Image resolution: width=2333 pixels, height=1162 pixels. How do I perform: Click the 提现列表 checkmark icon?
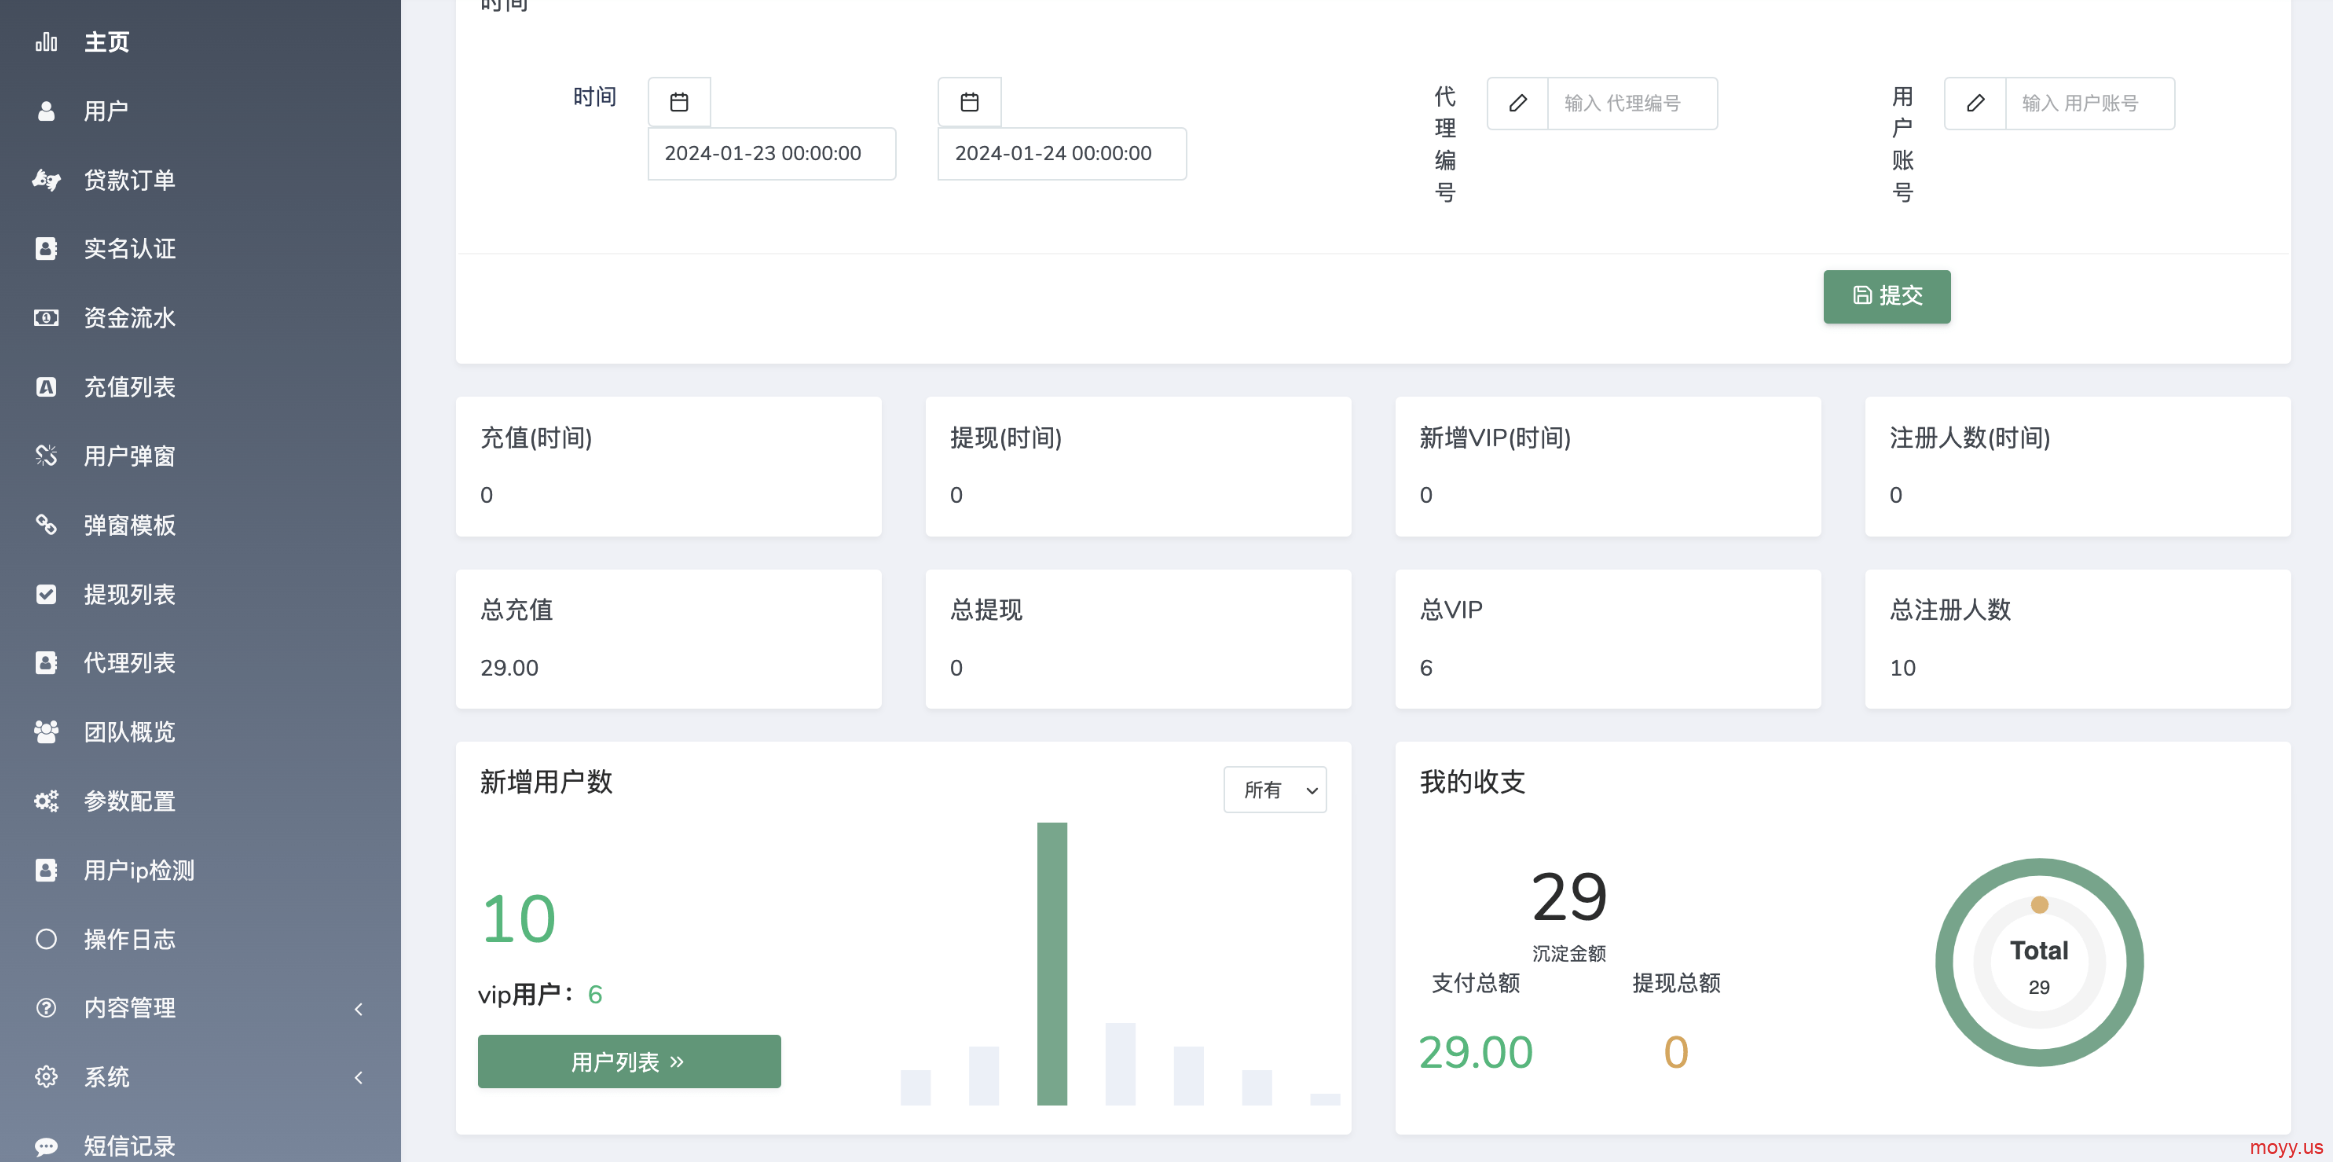click(x=46, y=594)
